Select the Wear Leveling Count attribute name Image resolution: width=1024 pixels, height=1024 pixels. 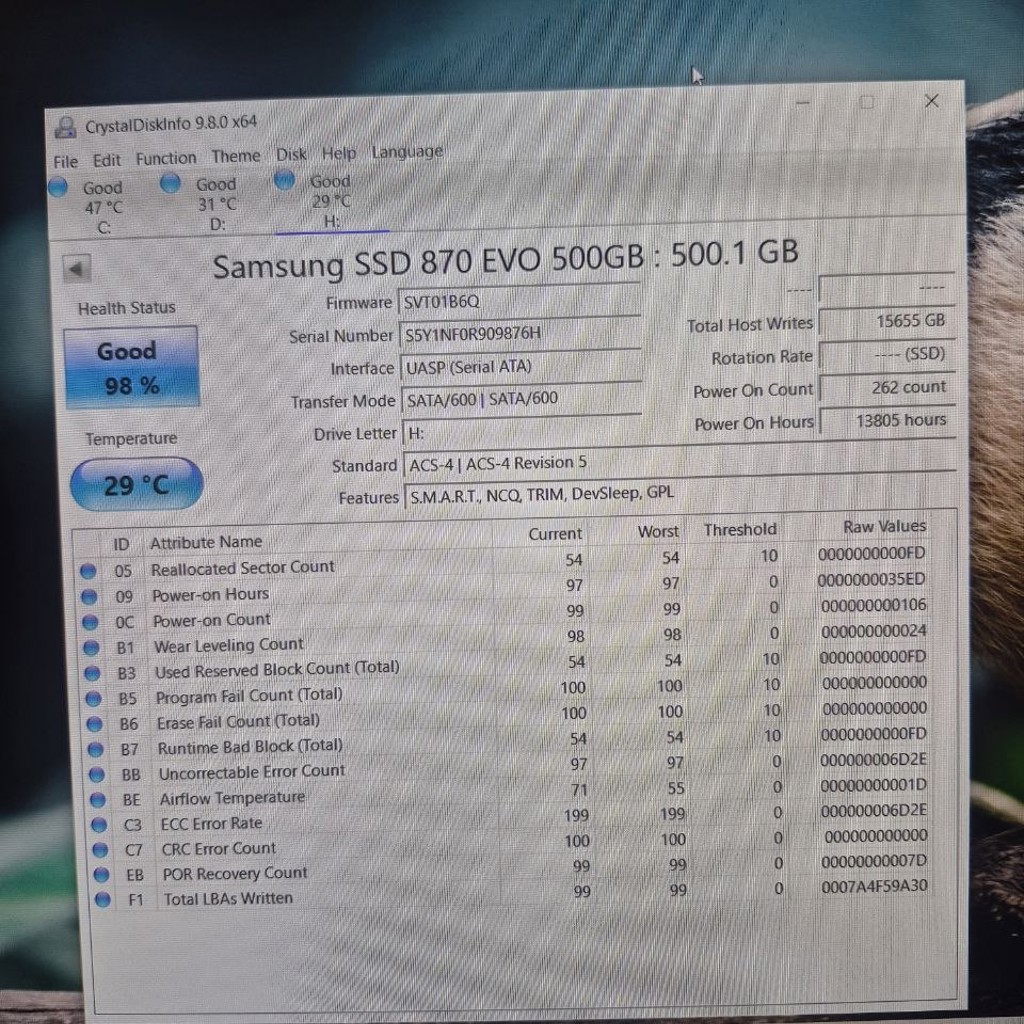[x=229, y=646]
